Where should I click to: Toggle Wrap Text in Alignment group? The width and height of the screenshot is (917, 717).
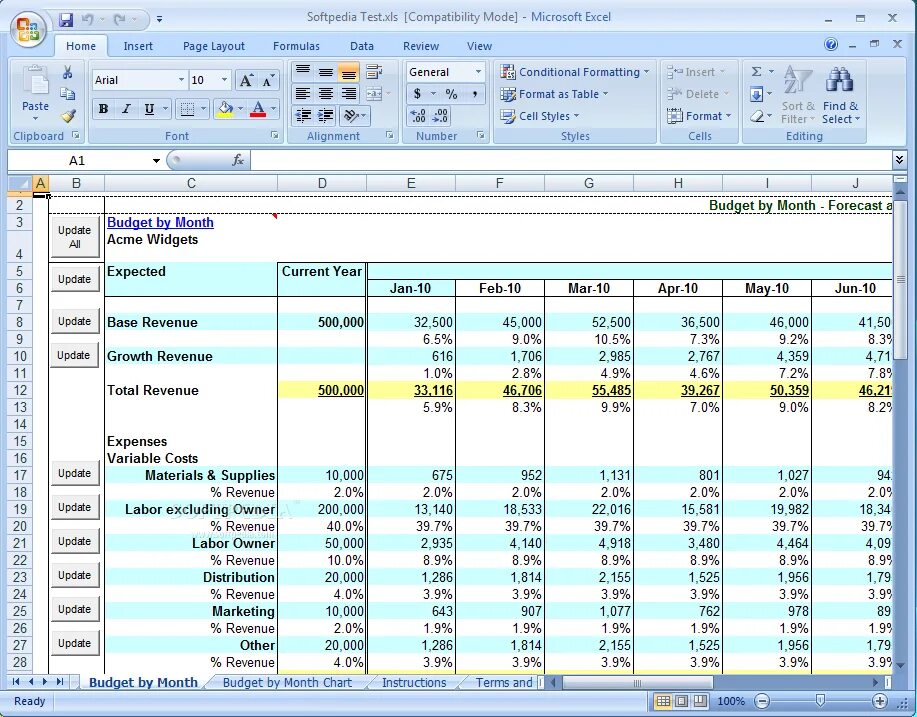pos(374,72)
